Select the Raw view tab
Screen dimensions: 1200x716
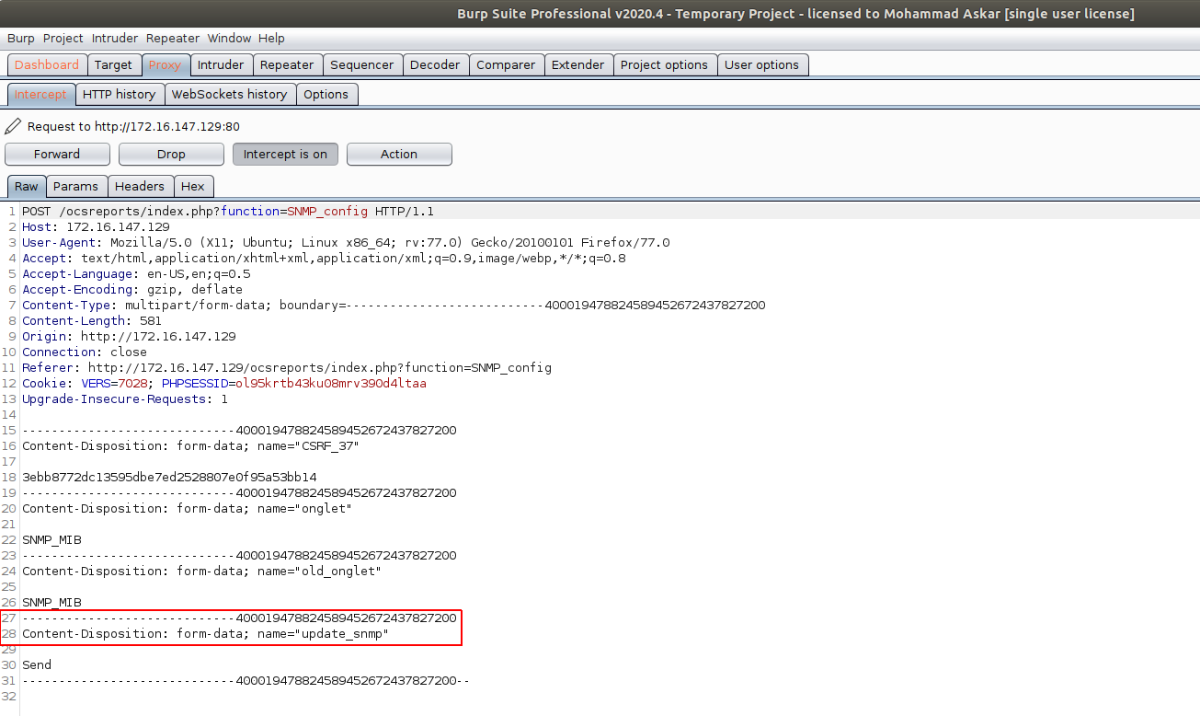(x=27, y=186)
